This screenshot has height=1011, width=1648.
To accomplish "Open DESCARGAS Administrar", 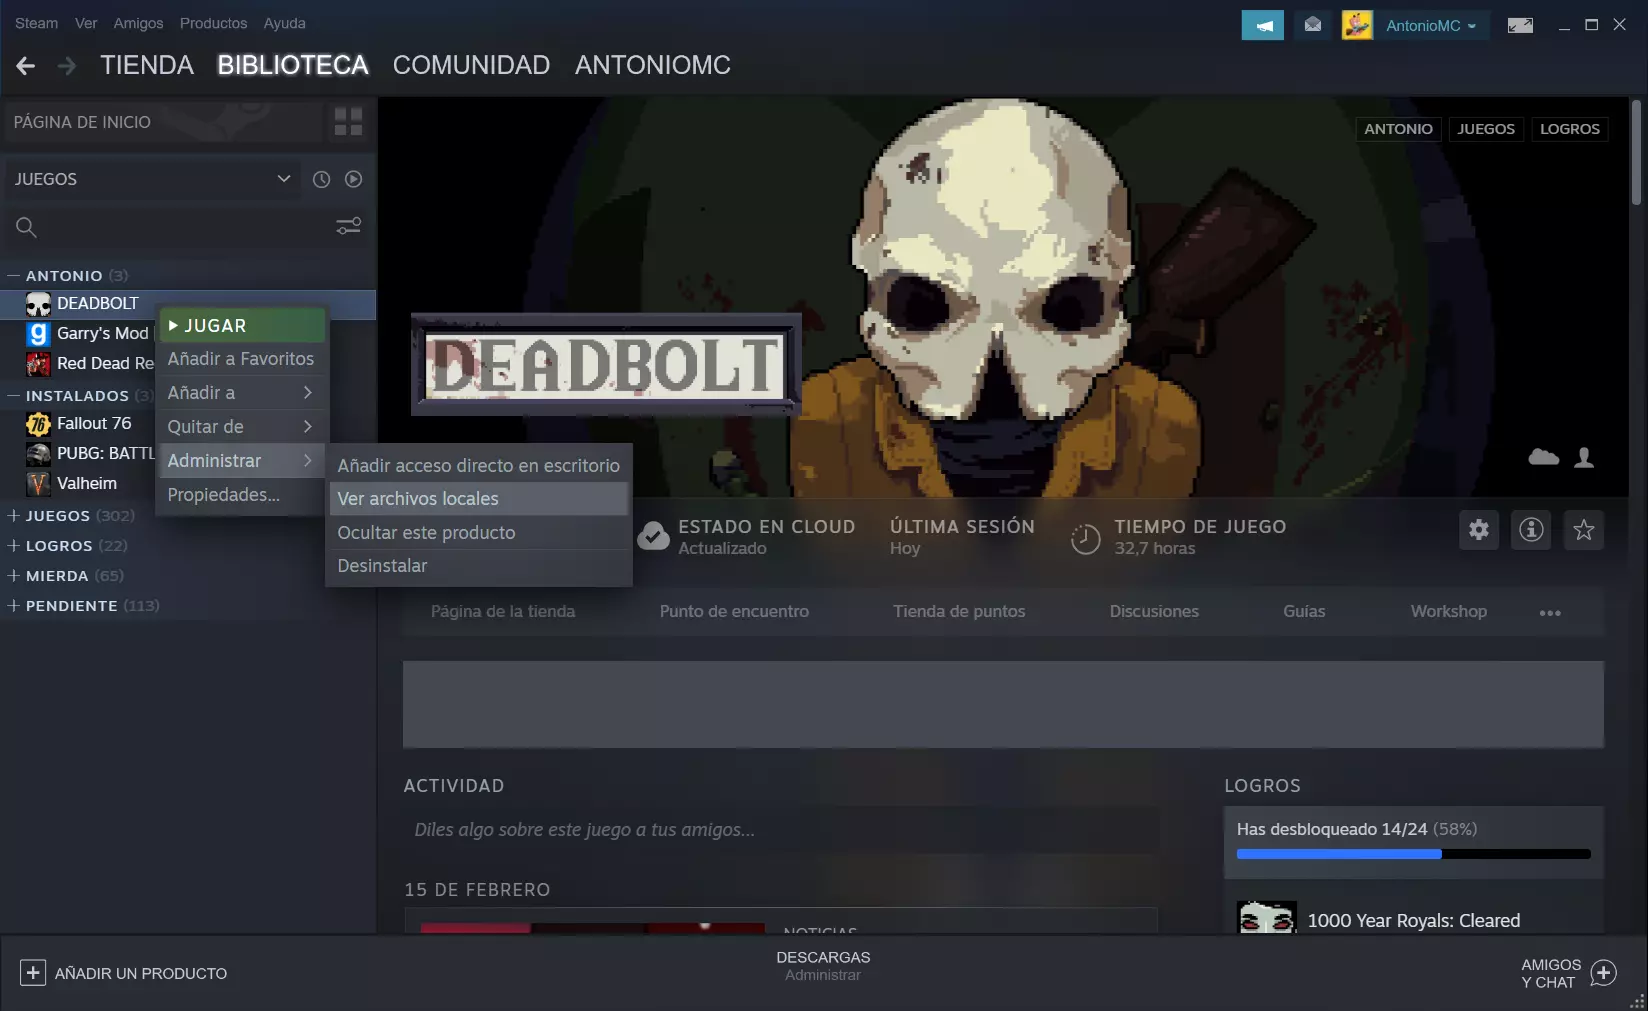I will (823, 966).
